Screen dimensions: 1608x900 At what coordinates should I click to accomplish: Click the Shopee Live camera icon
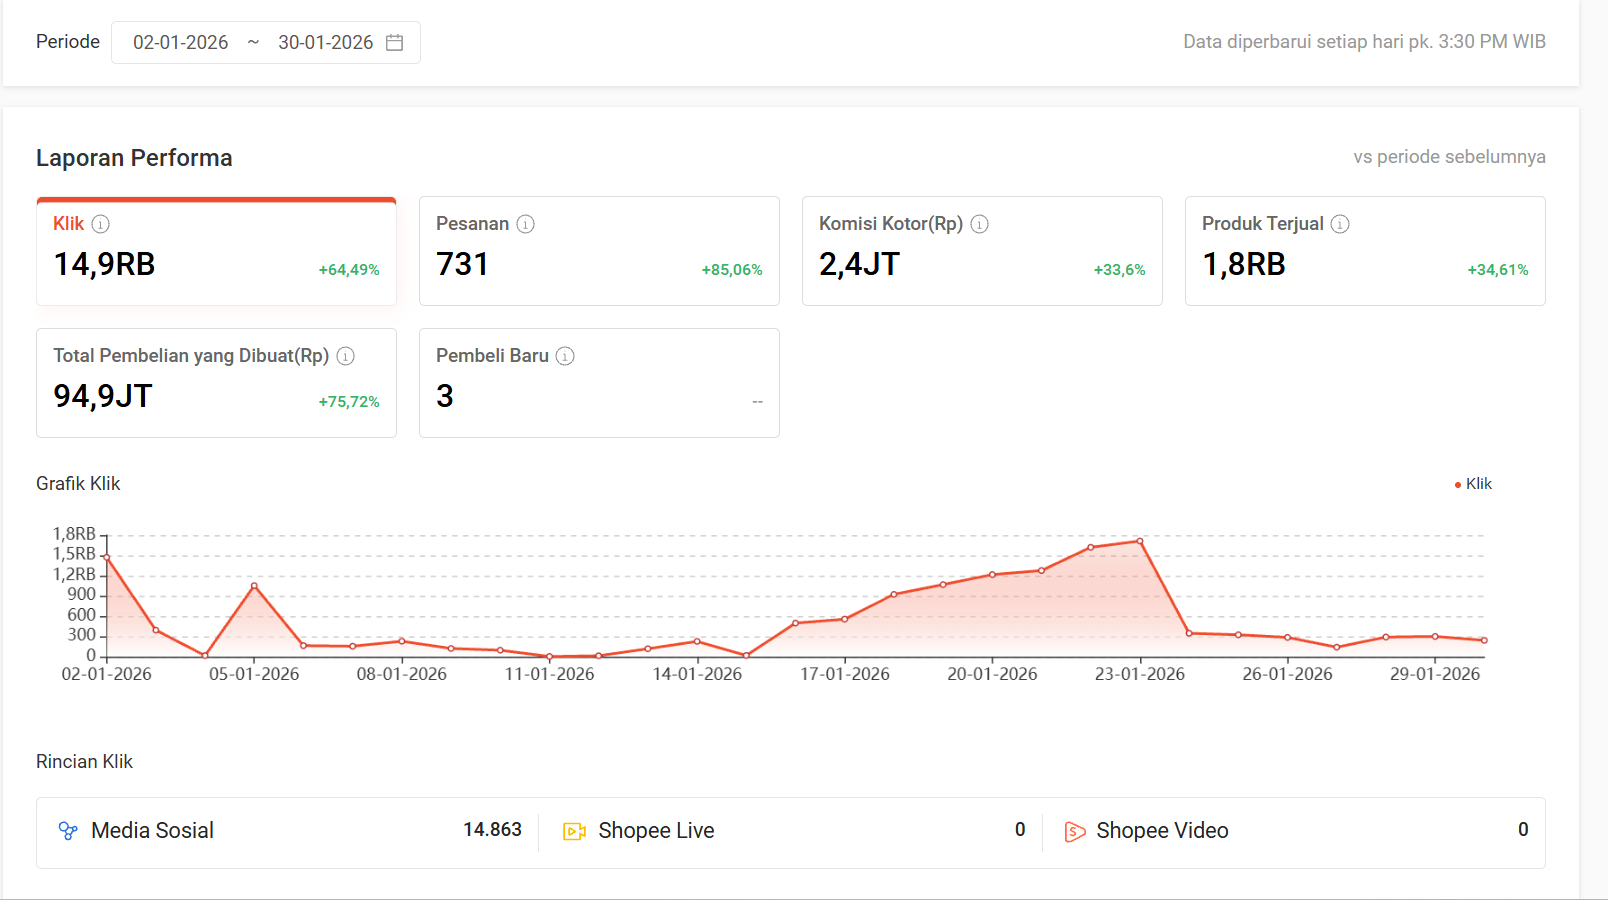[574, 831]
